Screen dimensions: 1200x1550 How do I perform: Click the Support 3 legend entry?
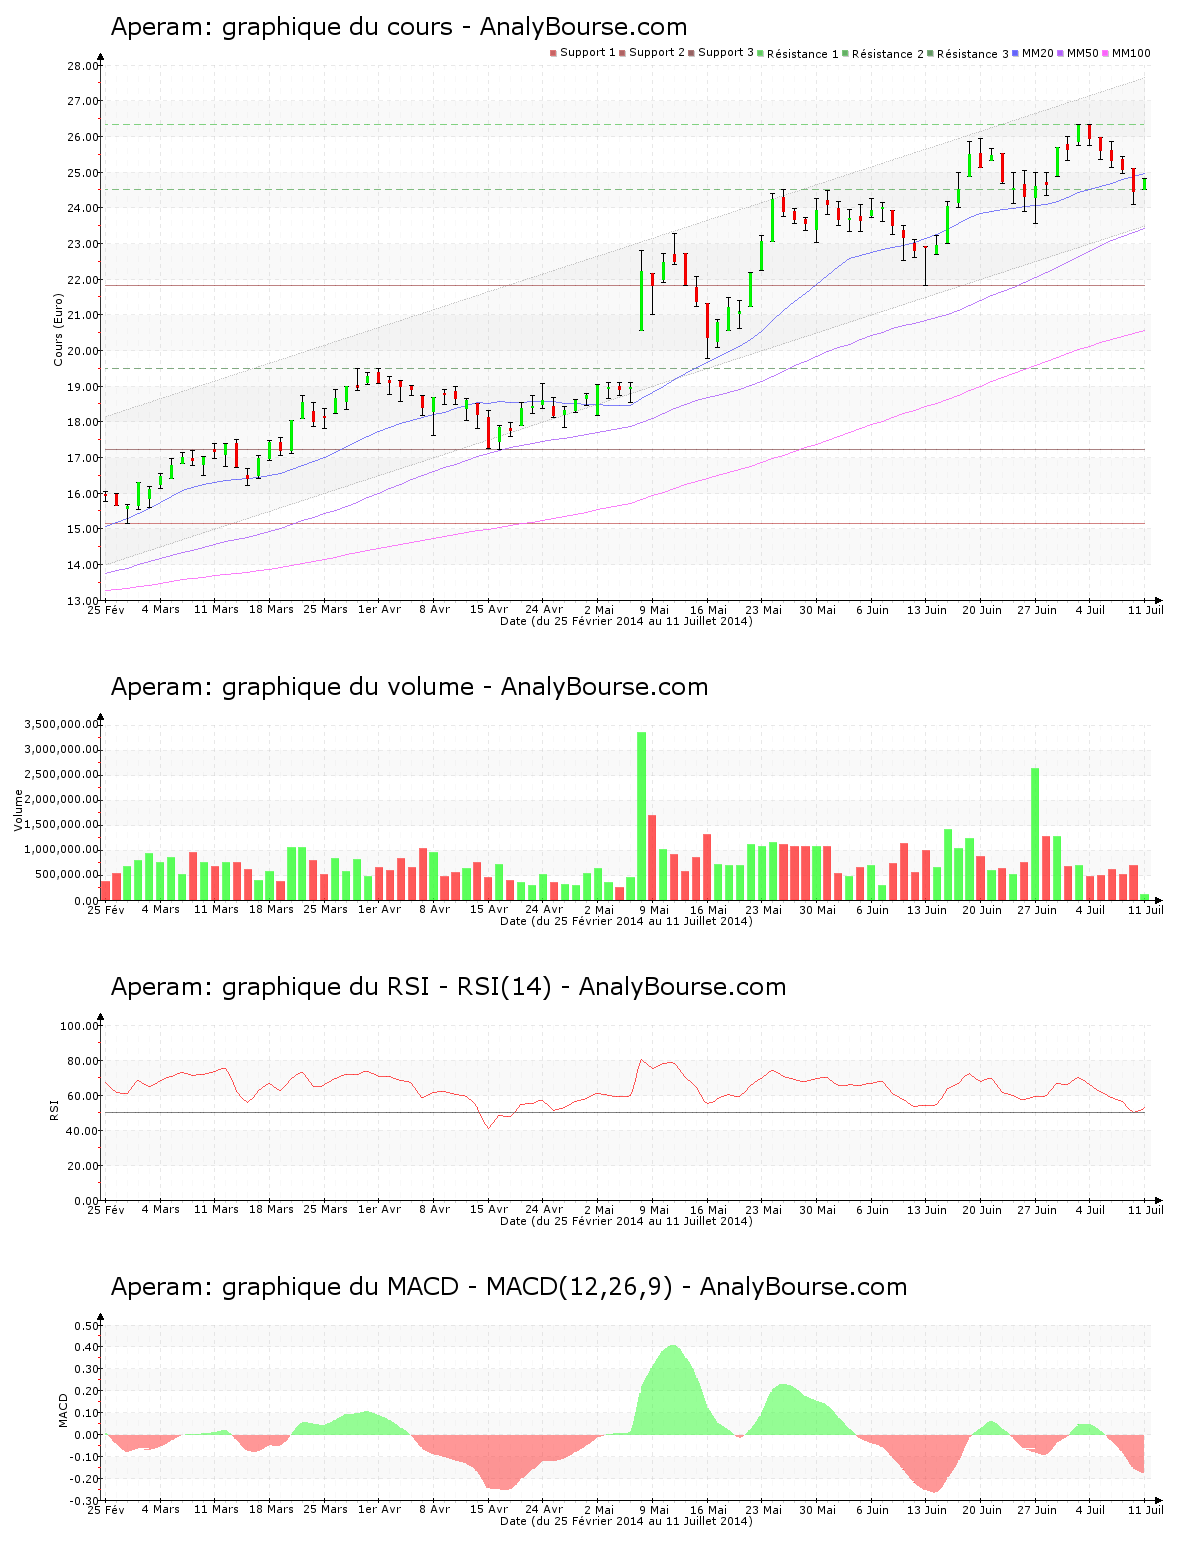click(725, 53)
